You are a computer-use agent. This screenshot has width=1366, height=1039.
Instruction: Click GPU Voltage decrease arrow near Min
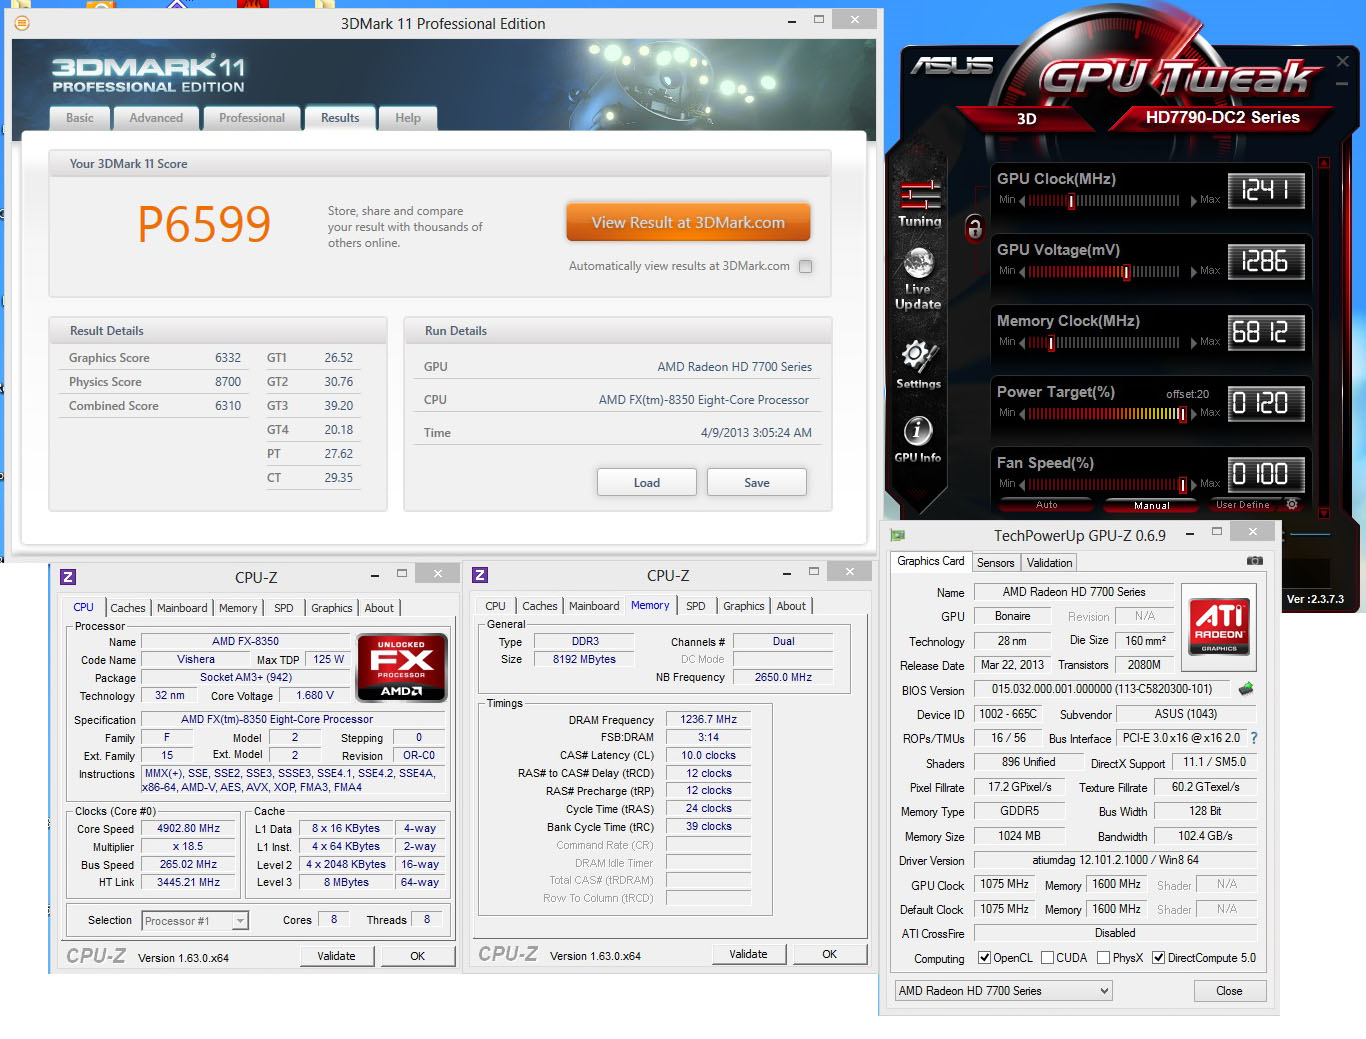pyautogui.click(x=1022, y=272)
